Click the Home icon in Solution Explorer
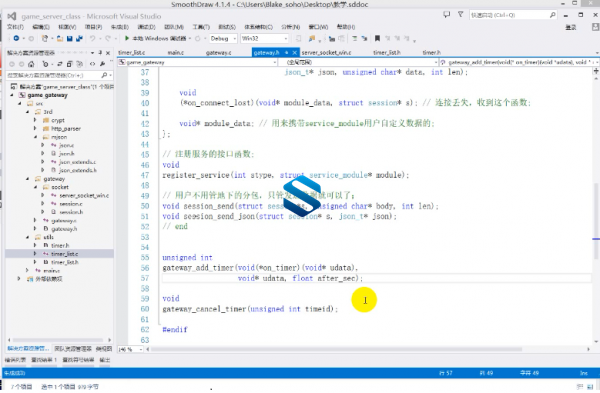 (x=31, y=64)
